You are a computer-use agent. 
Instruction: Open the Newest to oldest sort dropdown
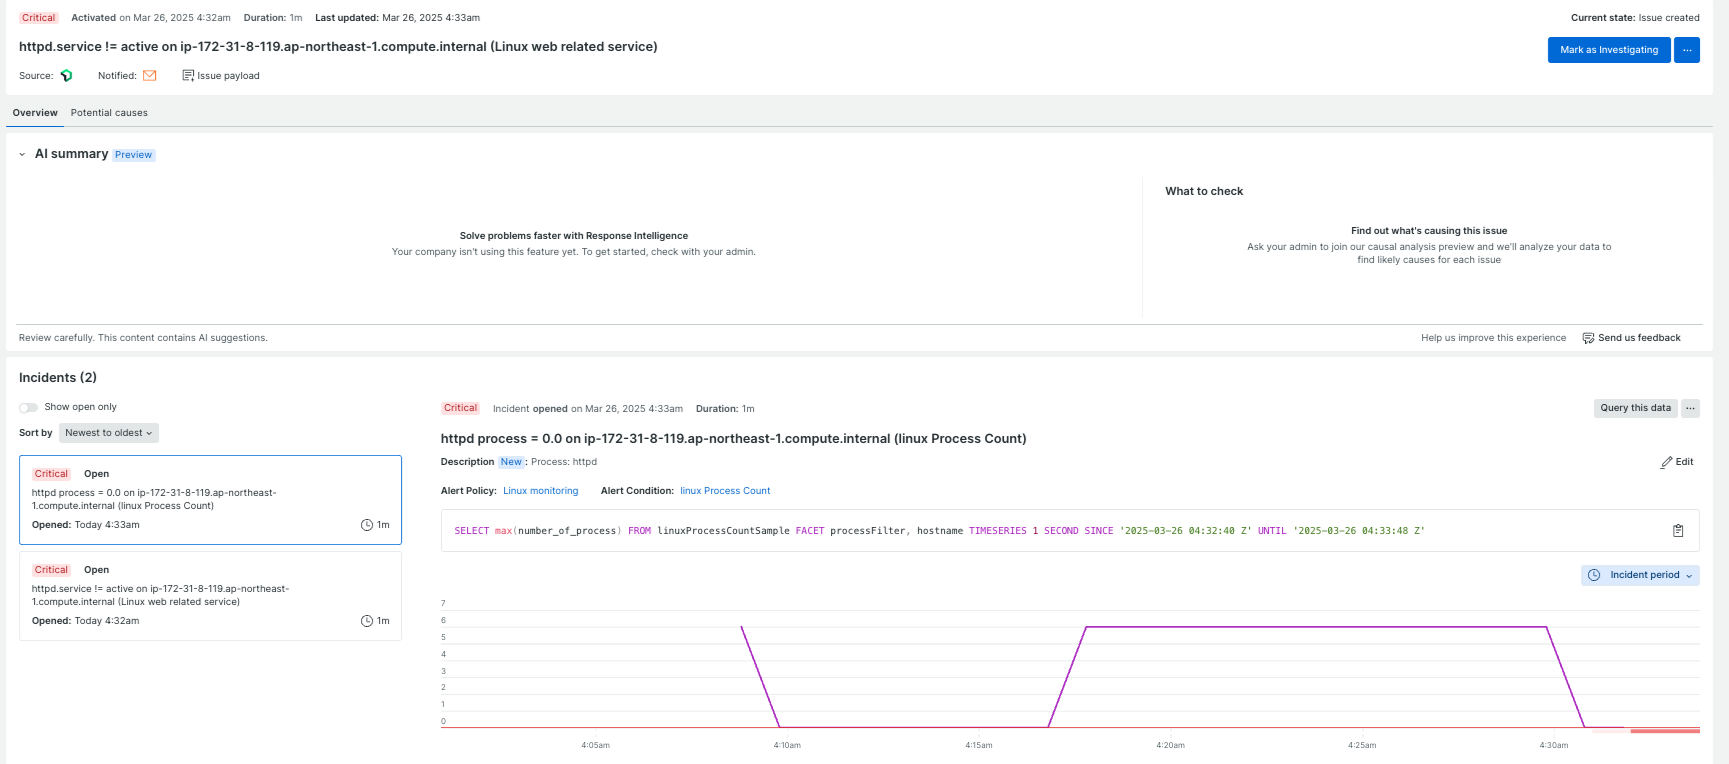coord(109,433)
